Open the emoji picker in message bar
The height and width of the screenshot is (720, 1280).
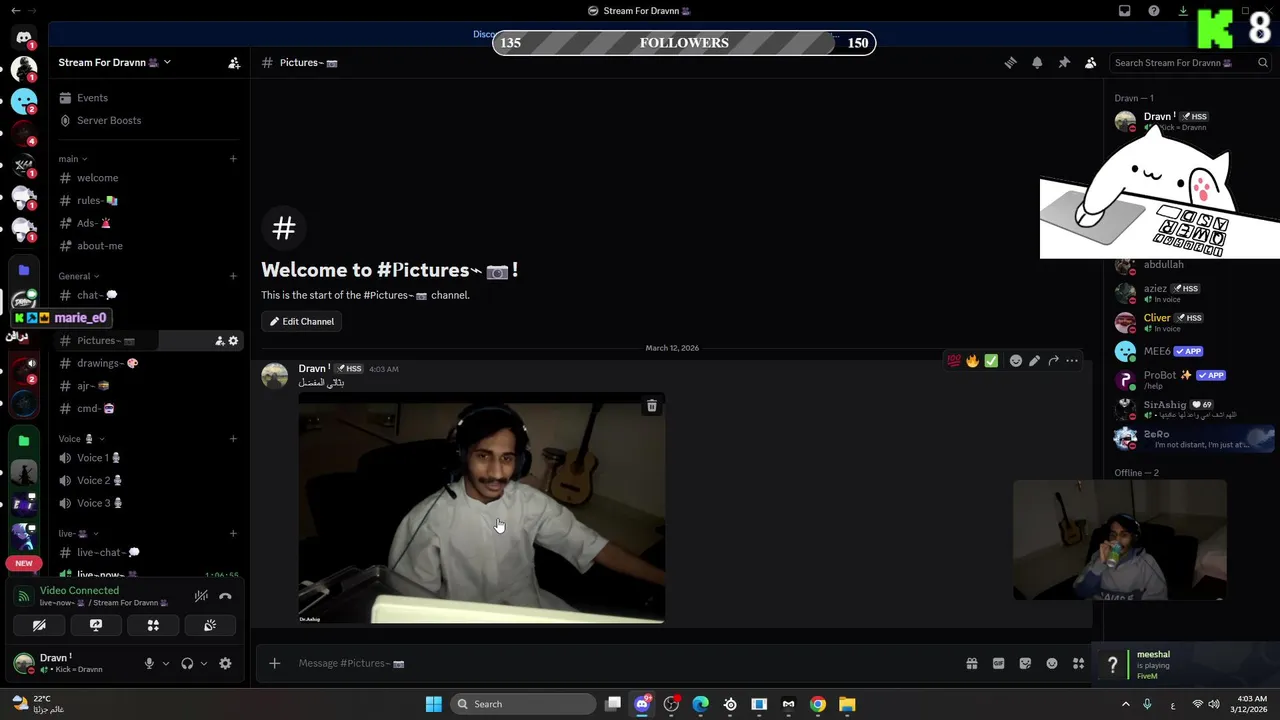pos(1052,663)
